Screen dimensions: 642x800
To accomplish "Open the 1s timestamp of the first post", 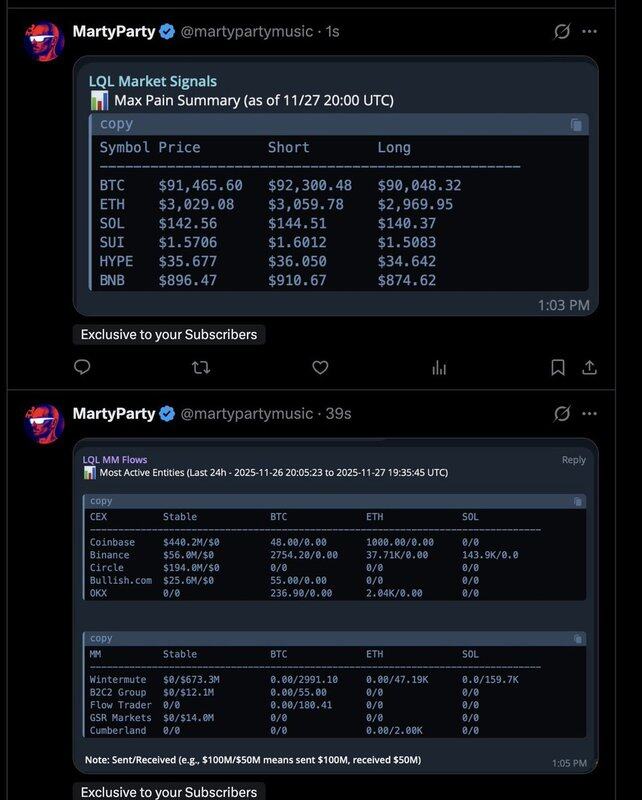I will click(332, 31).
